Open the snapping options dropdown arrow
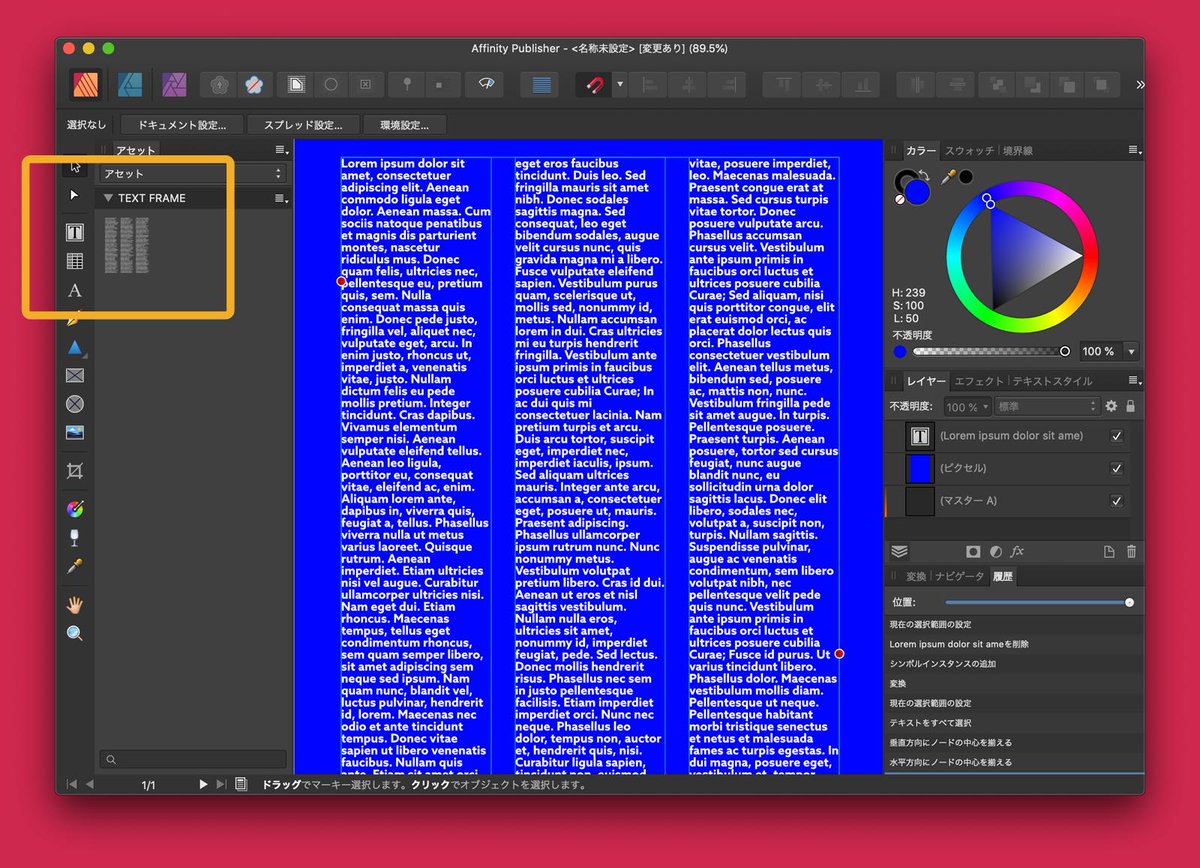The image size is (1200, 868). click(x=619, y=85)
